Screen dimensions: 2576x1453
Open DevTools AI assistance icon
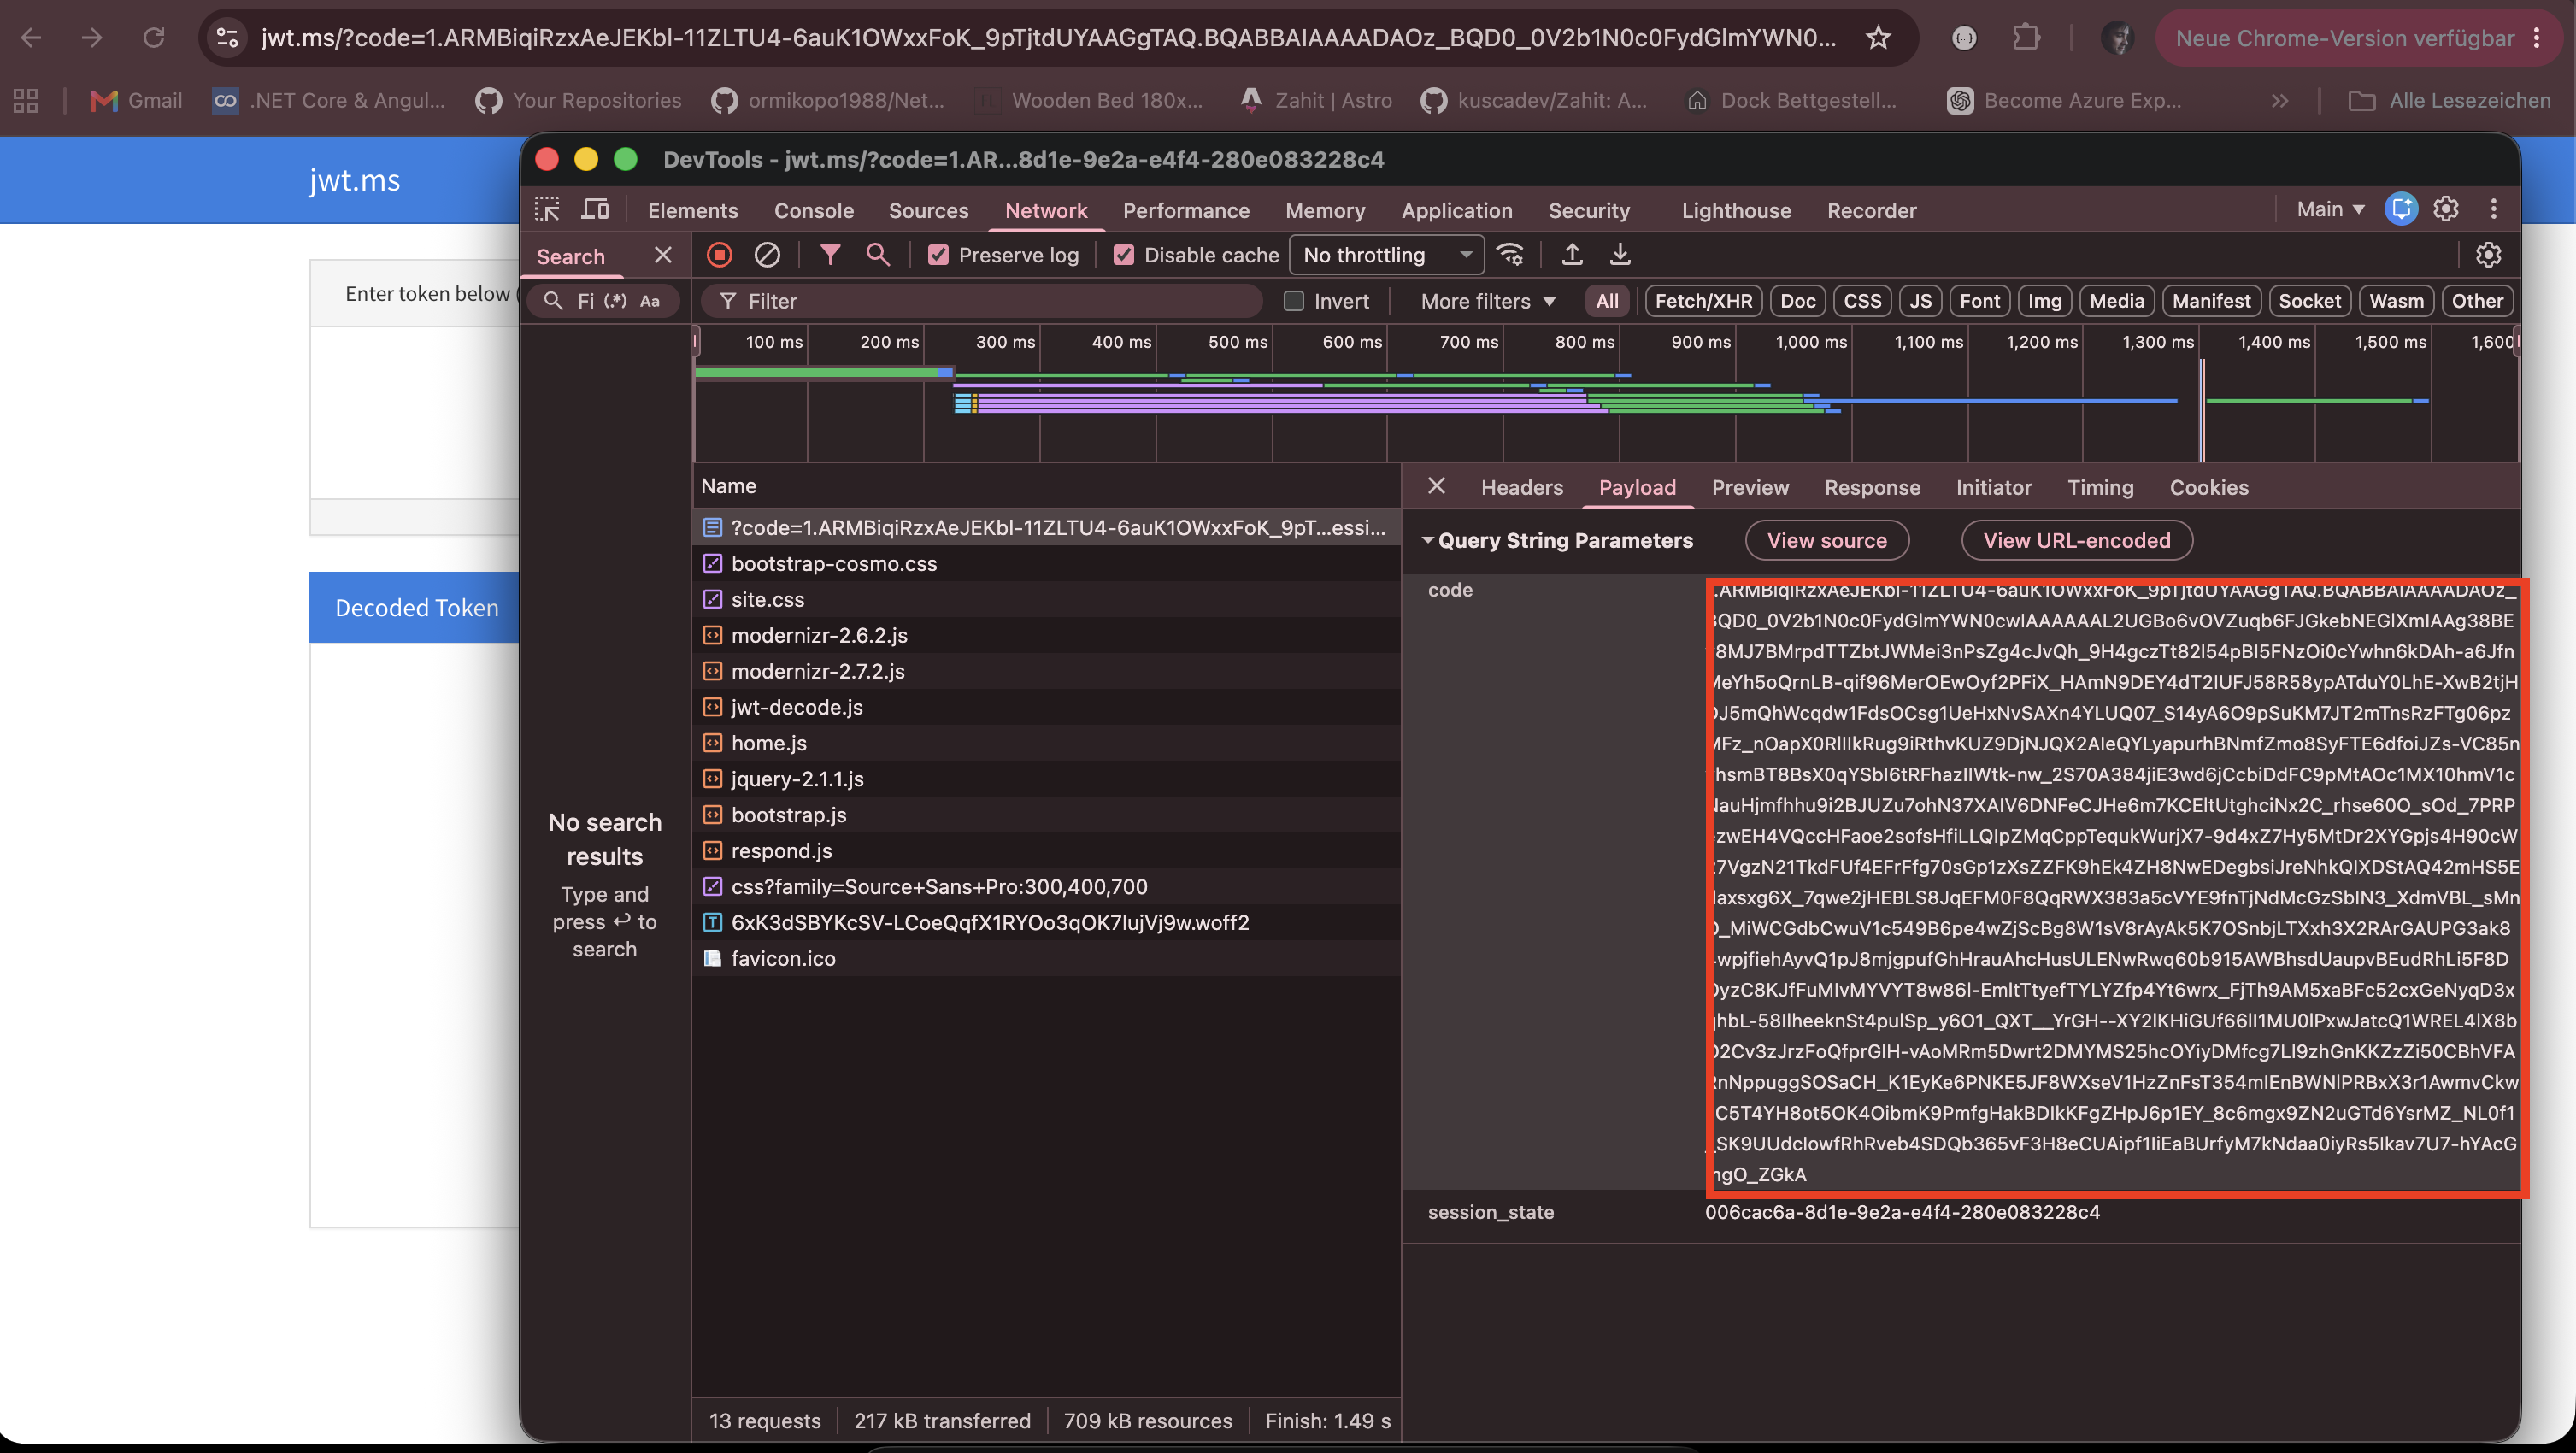[x=2401, y=208]
